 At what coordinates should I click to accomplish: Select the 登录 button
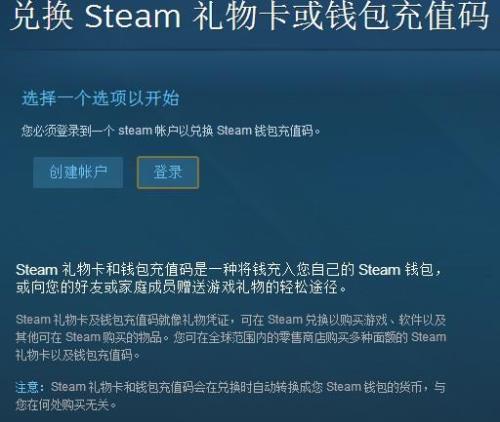point(168,173)
